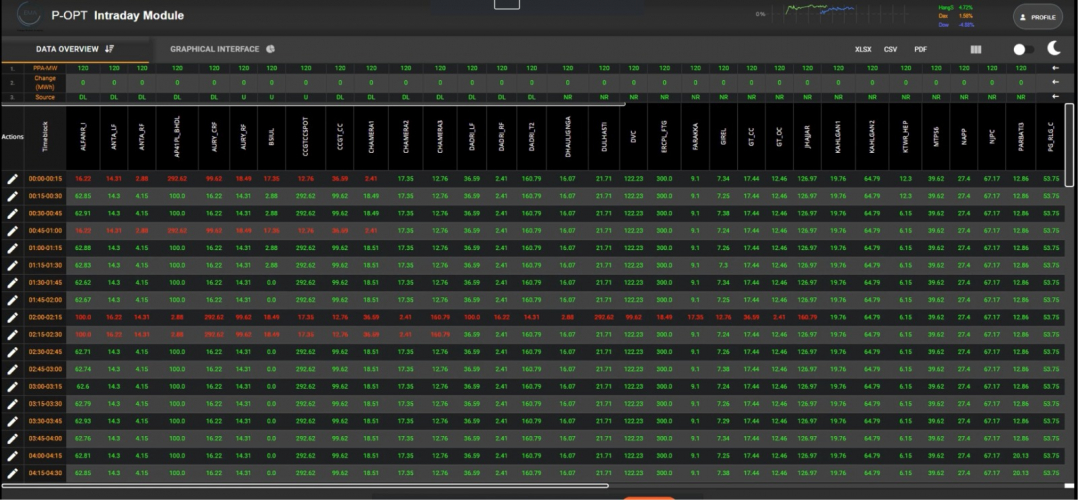Export data as CSV
The image size is (1078, 500).
[890, 50]
